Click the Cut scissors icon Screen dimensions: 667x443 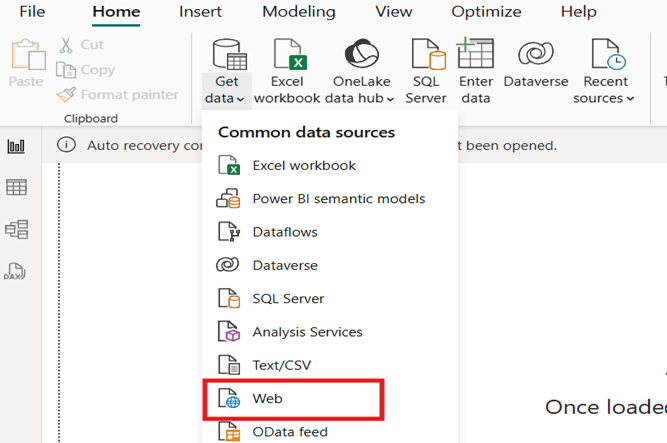click(66, 45)
